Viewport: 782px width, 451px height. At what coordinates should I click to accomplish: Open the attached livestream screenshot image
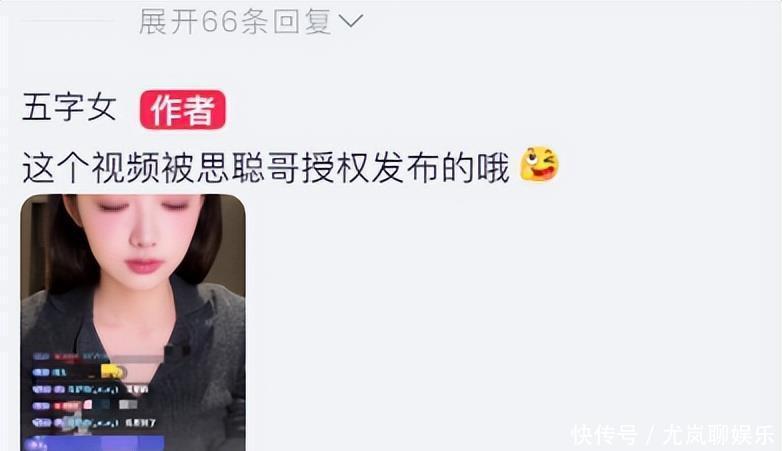pyautogui.click(x=133, y=322)
